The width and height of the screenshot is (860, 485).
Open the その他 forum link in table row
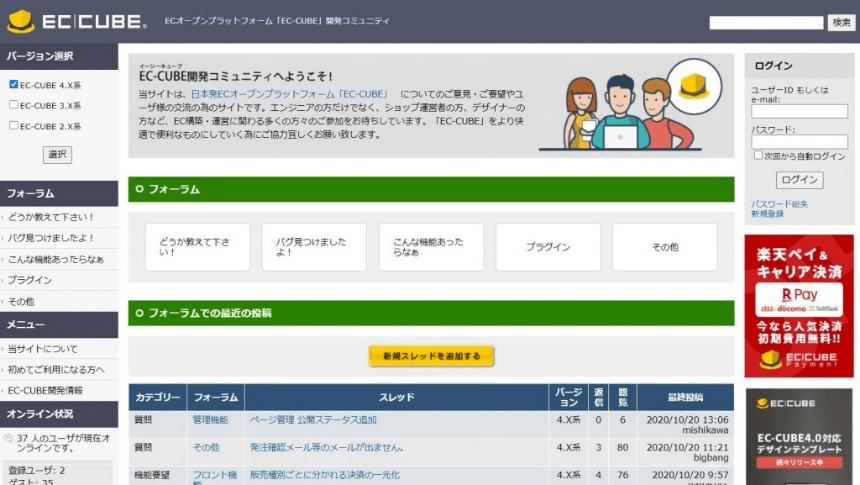pos(206,447)
